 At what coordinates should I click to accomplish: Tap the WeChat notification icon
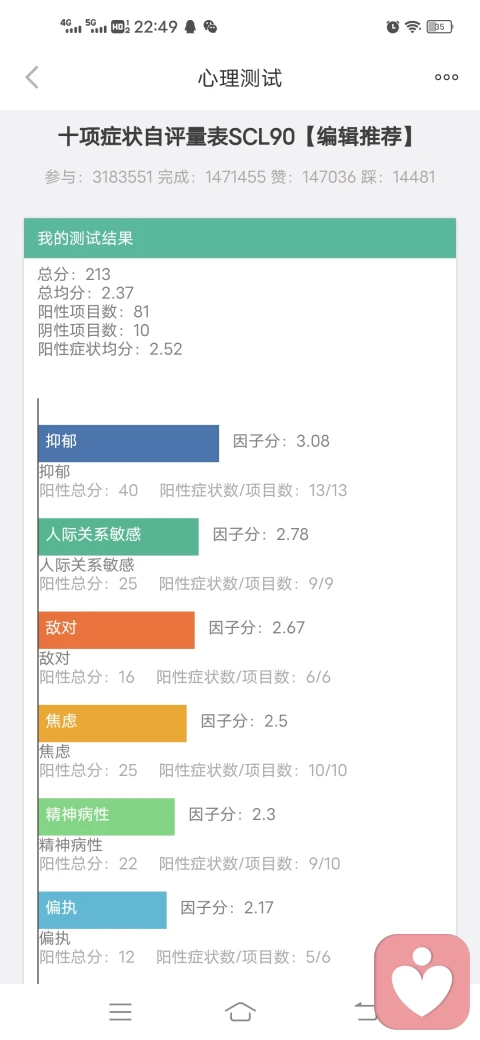click(x=210, y=27)
